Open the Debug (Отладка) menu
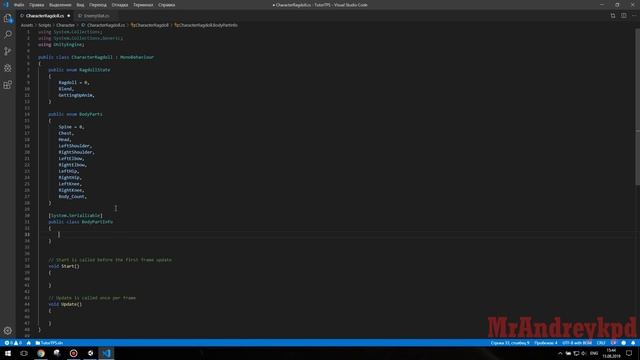640x360 pixels. (120, 5)
